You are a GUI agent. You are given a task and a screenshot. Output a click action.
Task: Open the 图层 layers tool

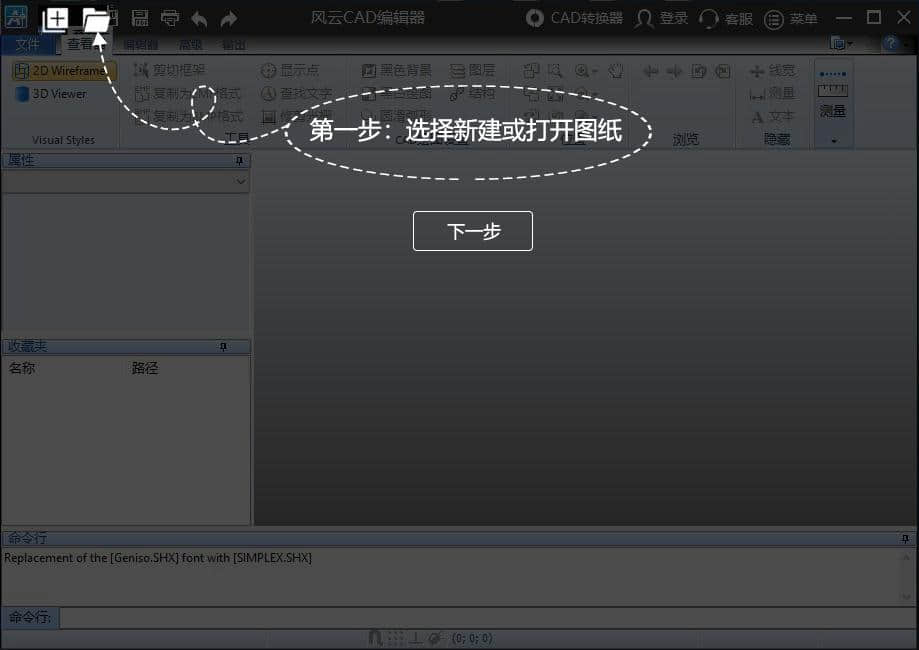[472, 71]
